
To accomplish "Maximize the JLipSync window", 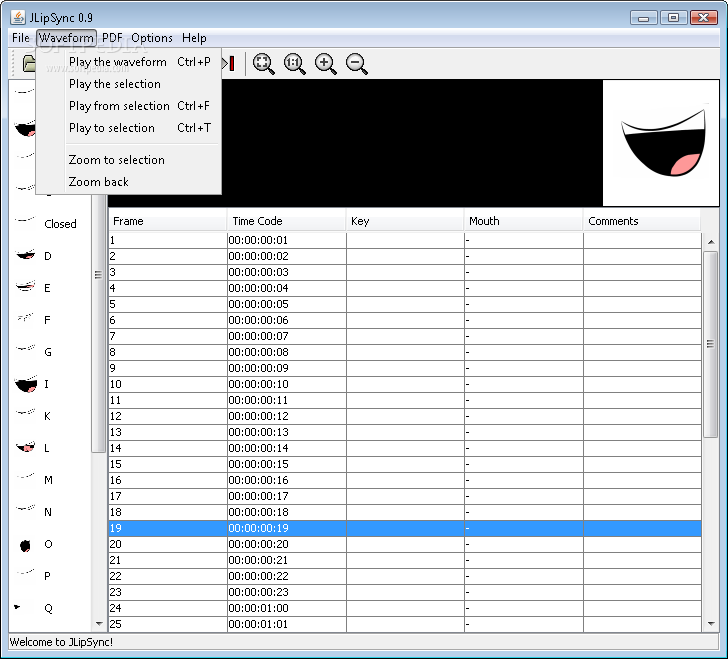I will point(673,18).
